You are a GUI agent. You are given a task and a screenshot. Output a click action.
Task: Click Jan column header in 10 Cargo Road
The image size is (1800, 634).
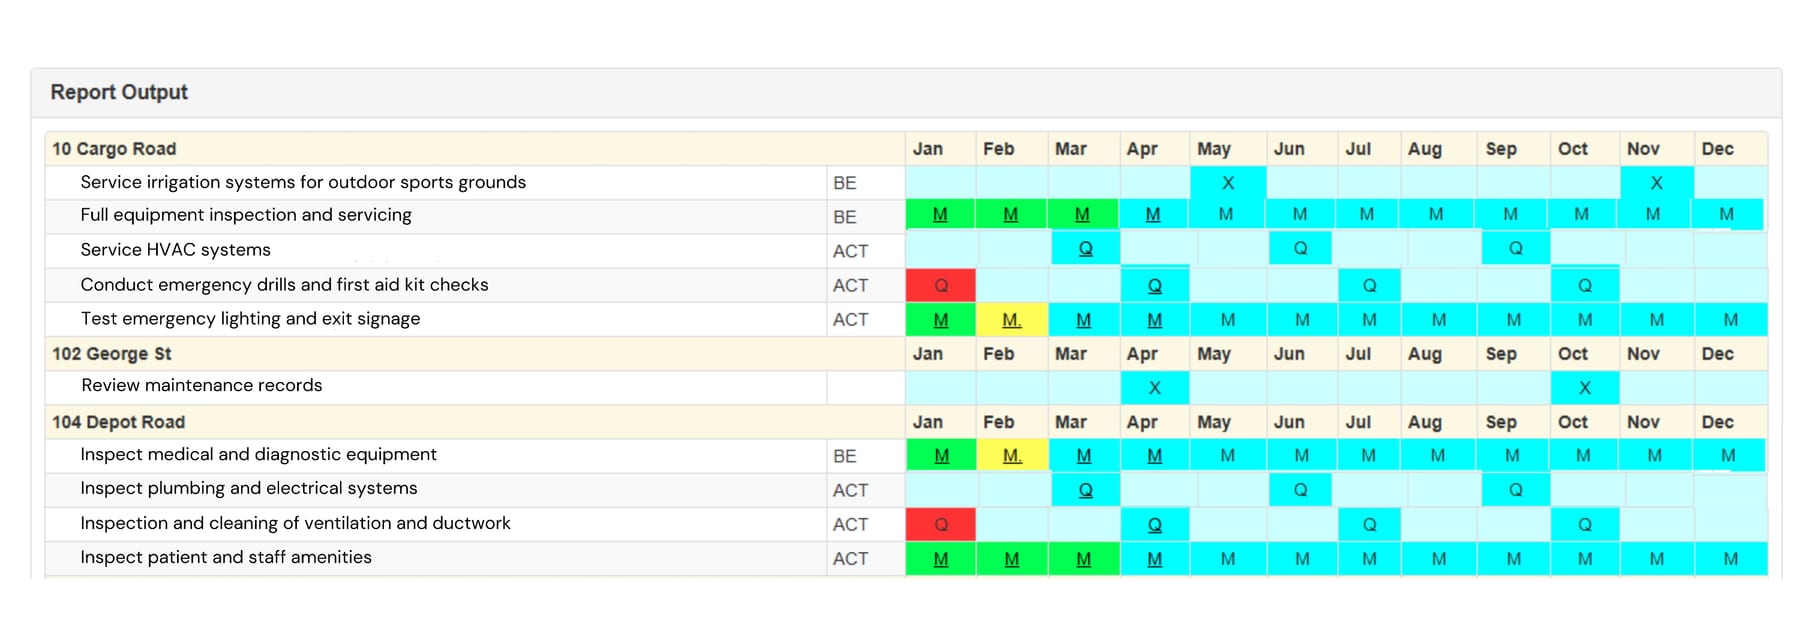[928, 149]
